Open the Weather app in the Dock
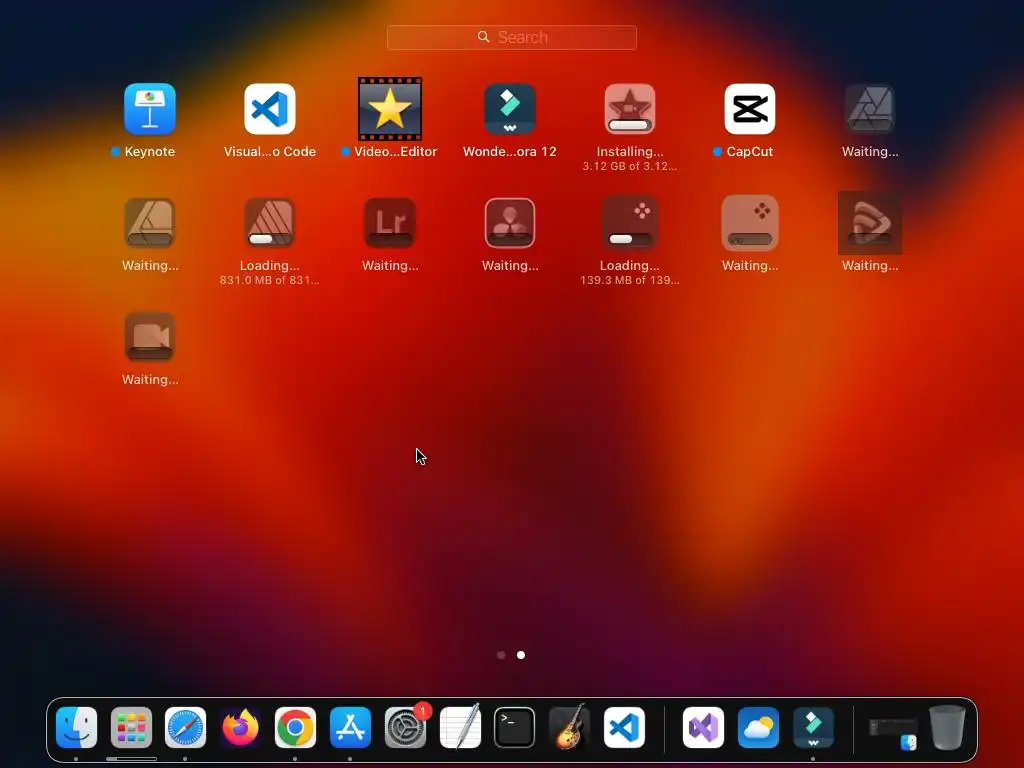Screen dimensions: 1024x768 [758, 728]
